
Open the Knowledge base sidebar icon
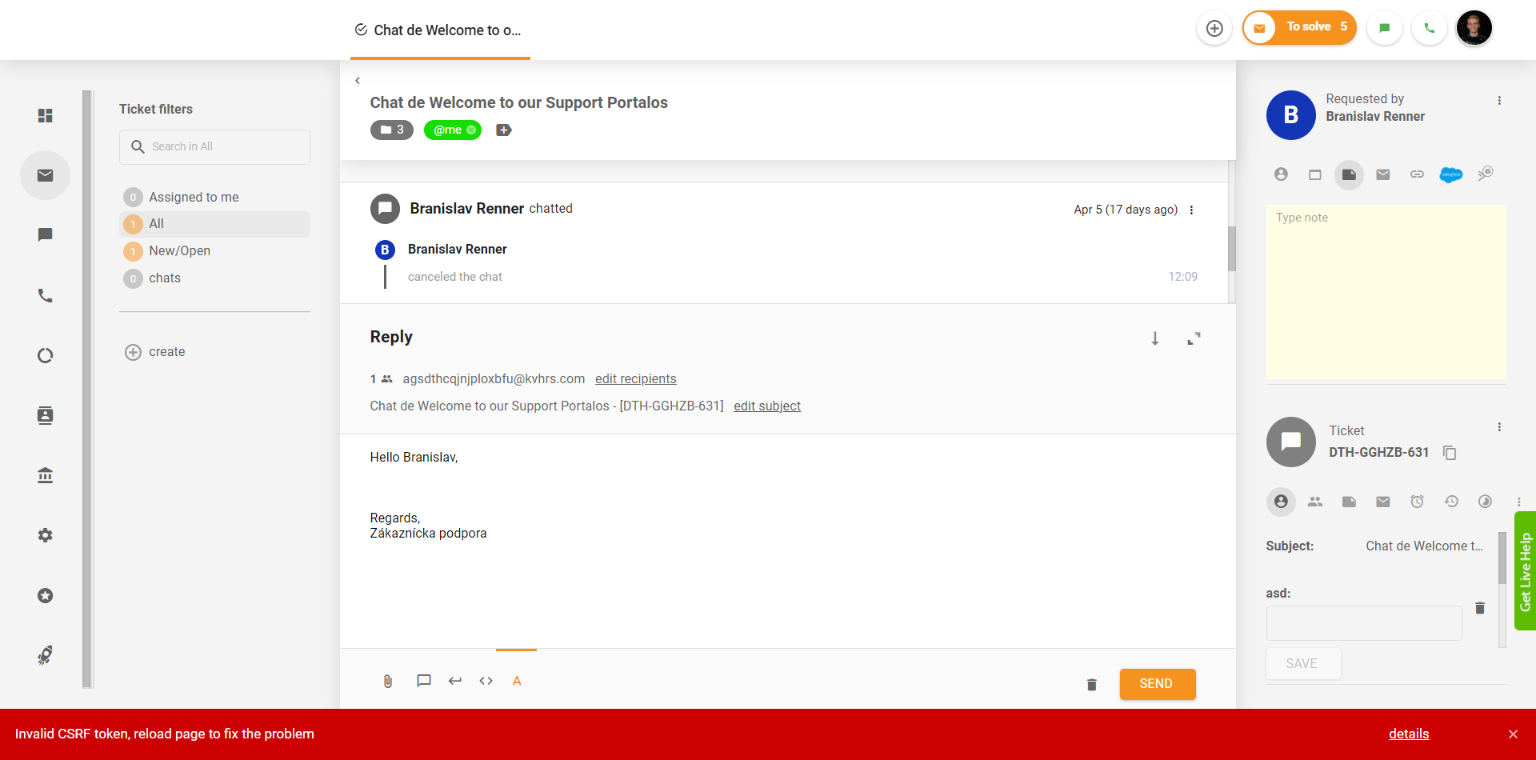point(45,475)
